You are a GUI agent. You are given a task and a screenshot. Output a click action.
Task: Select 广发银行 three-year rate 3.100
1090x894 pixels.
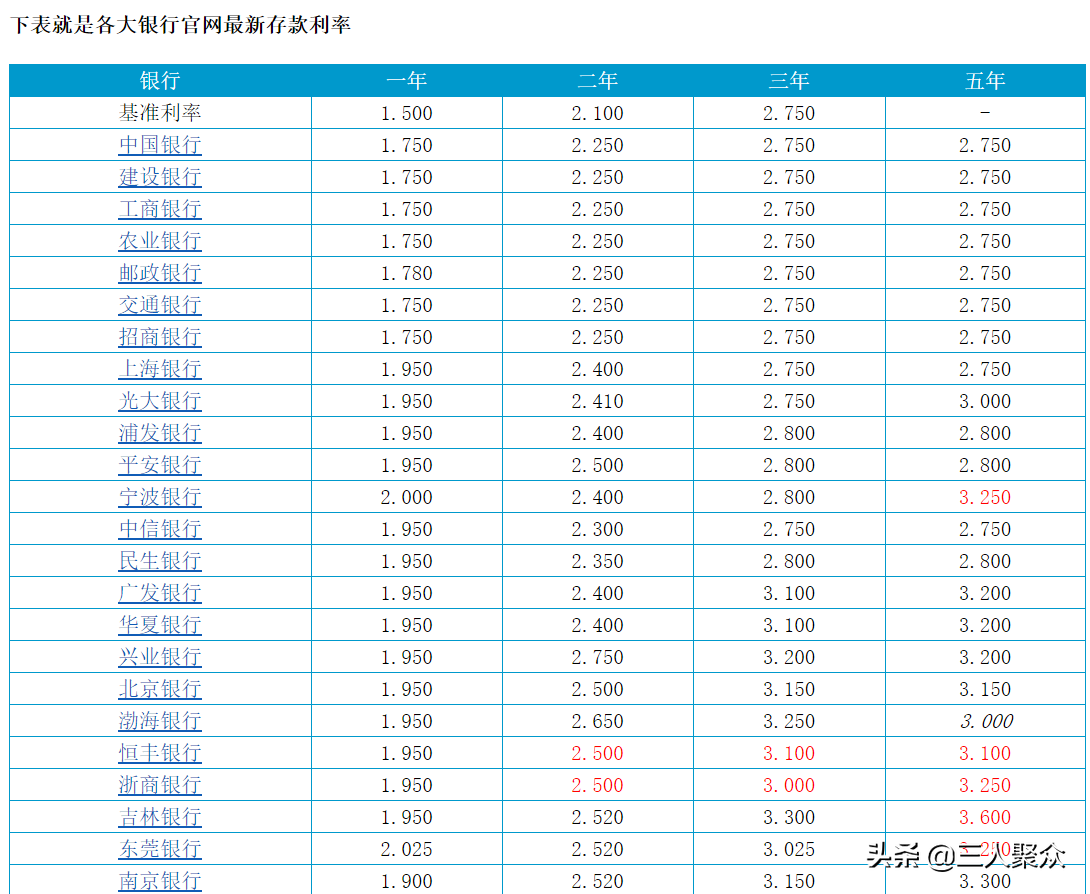click(789, 592)
